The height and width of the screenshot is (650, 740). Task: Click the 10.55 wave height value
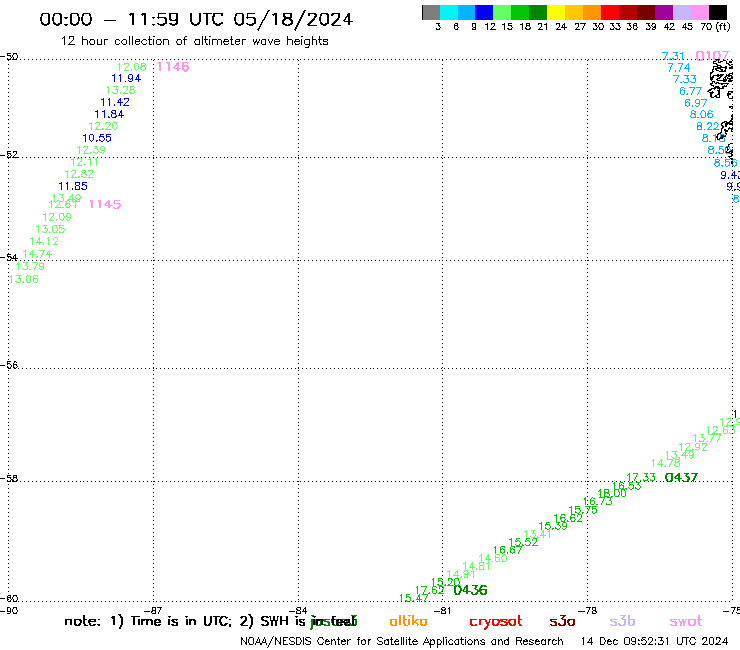[97, 138]
